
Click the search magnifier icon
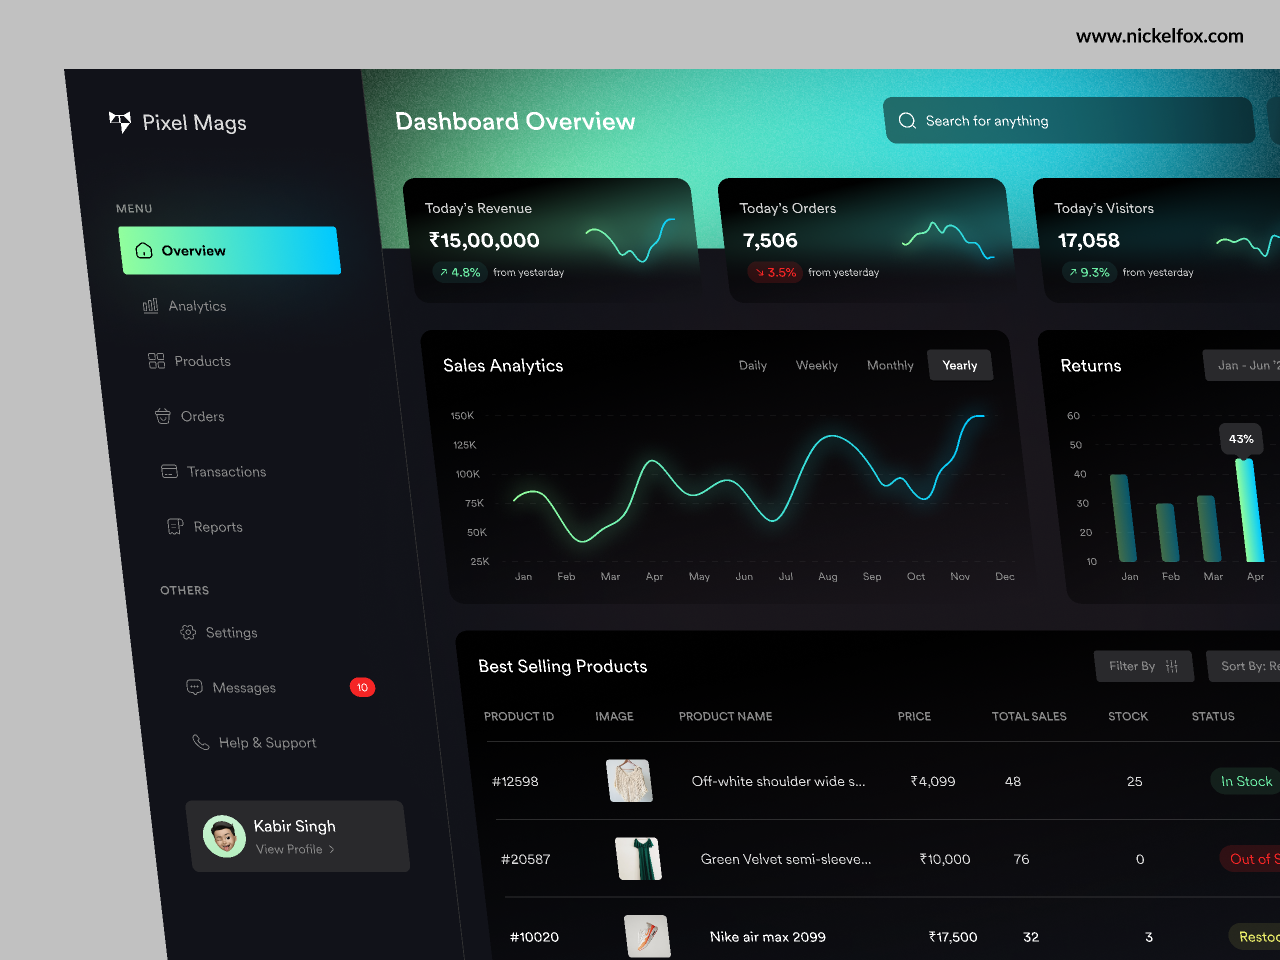tap(907, 120)
